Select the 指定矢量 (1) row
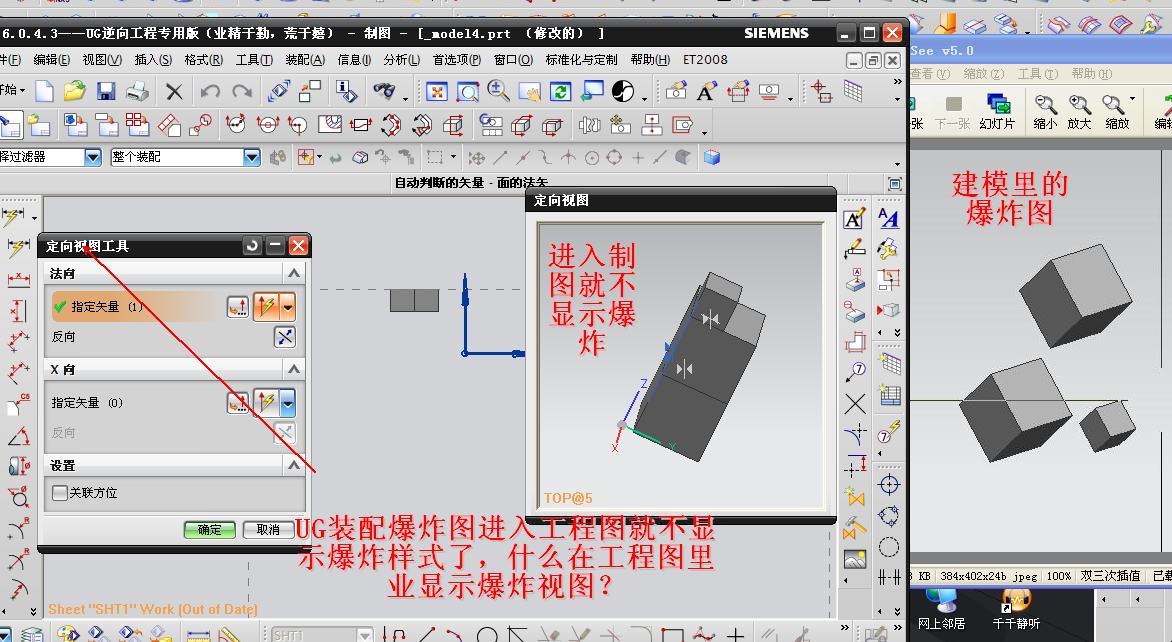The height and width of the screenshot is (642, 1172). pyautogui.click(x=135, y=306)
